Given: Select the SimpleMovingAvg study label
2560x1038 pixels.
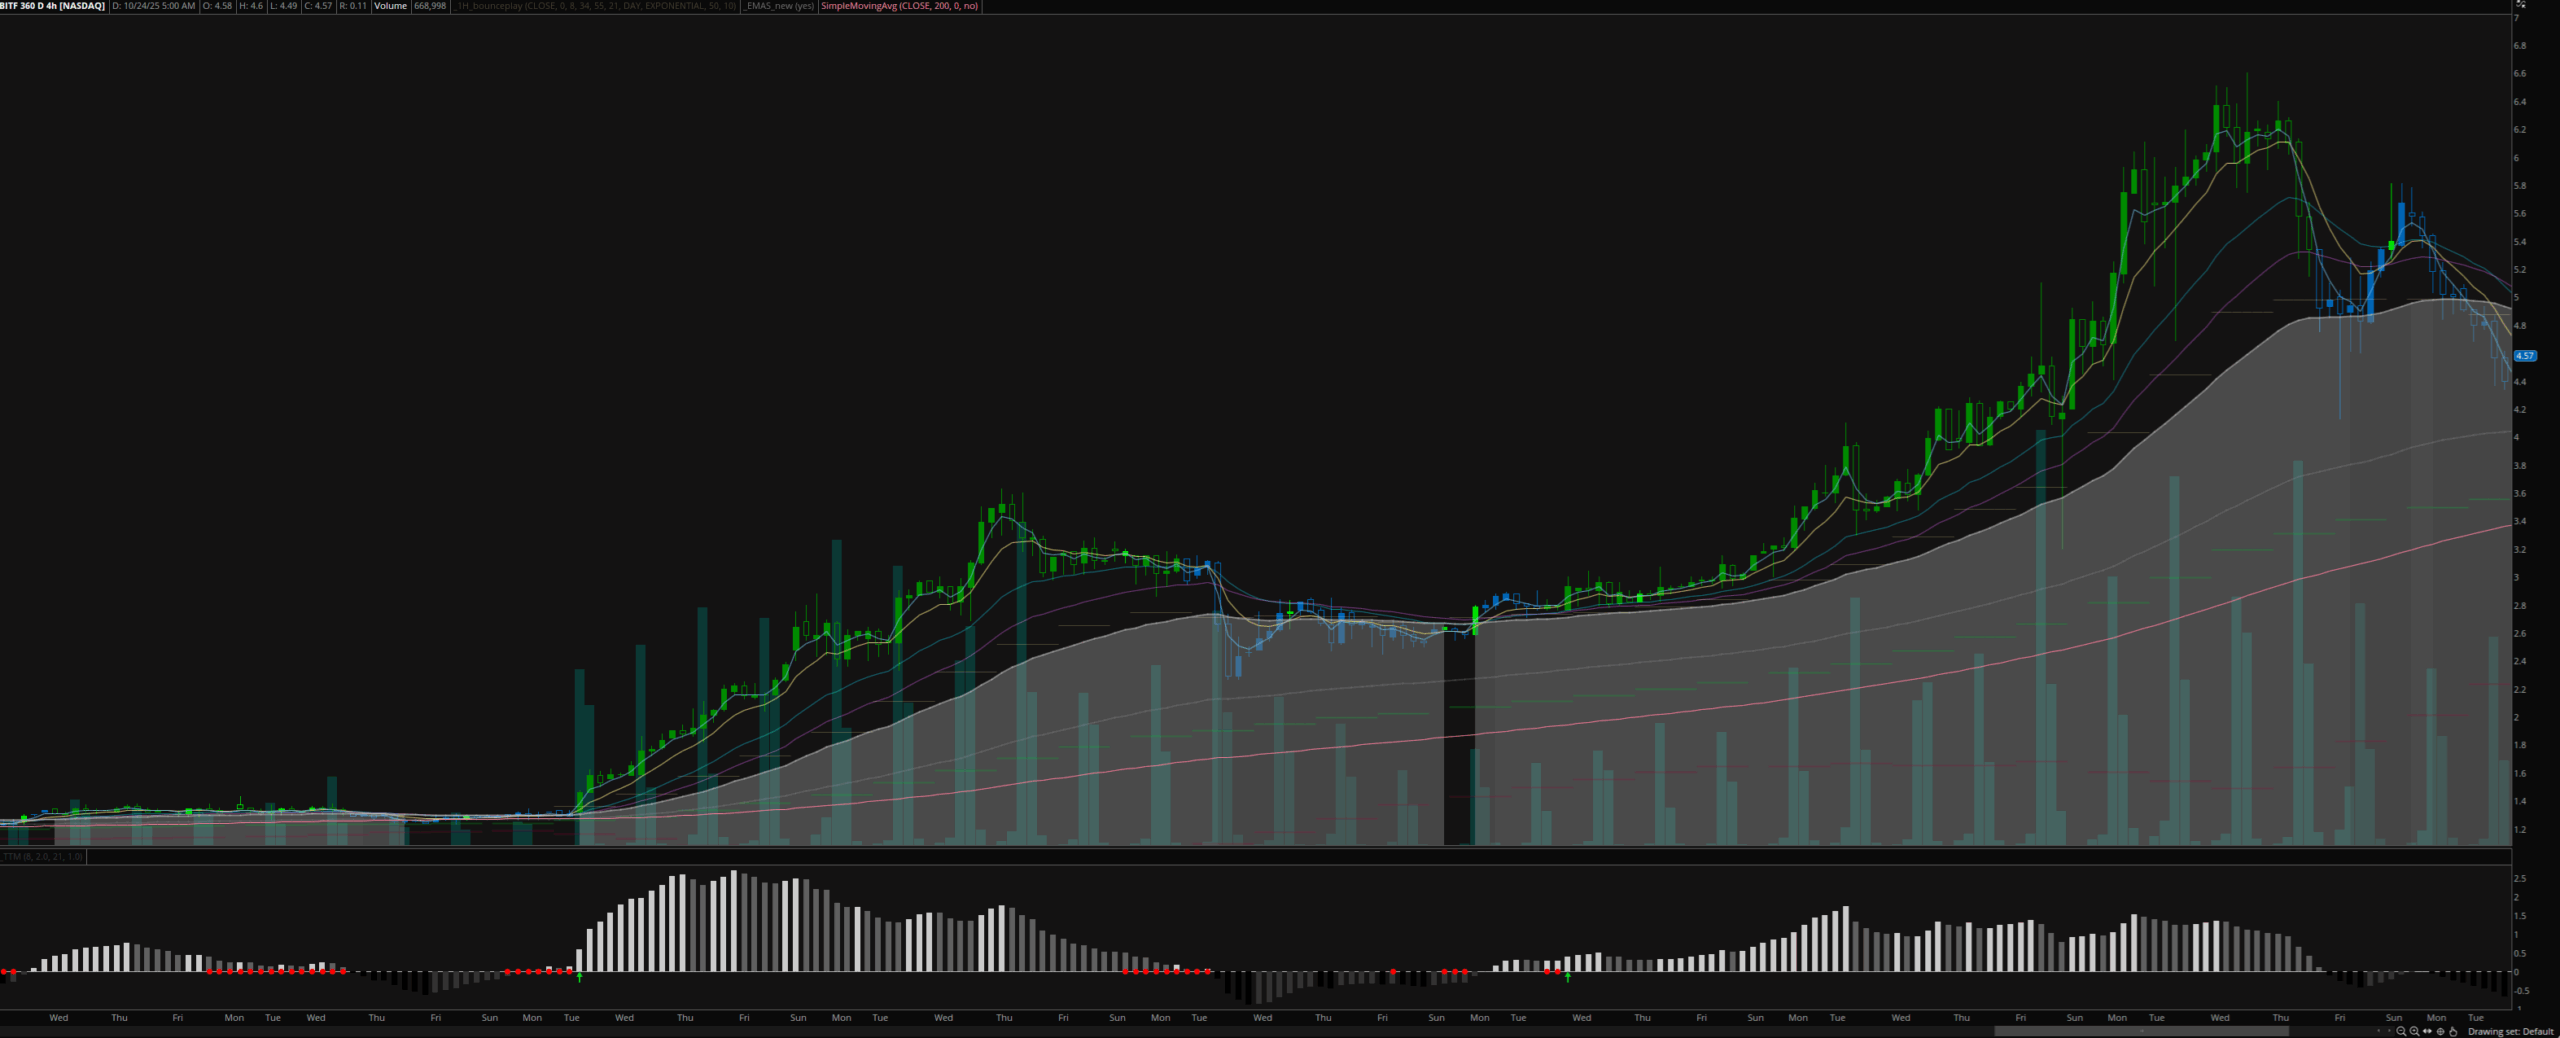Looking at the screenshot, I should click(899, 6).
